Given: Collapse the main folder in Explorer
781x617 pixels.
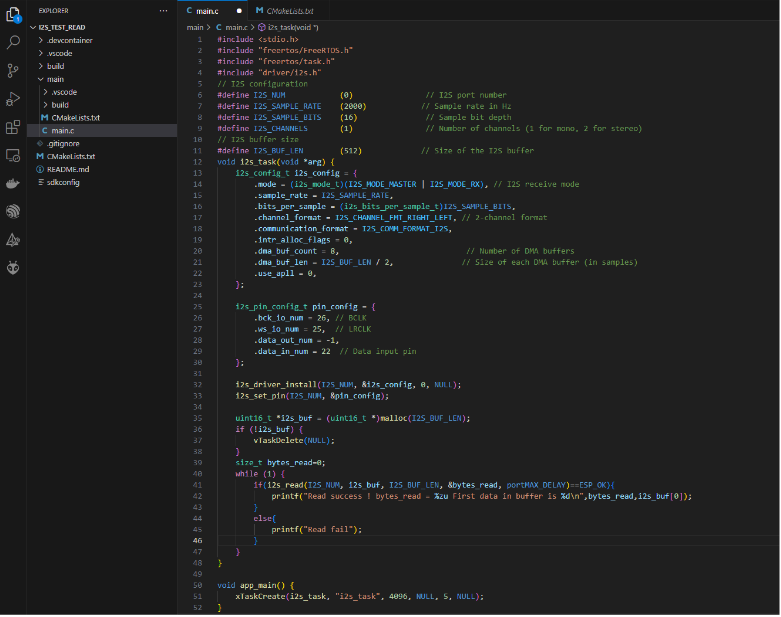Looking at the screenshot, I should 55,79.
